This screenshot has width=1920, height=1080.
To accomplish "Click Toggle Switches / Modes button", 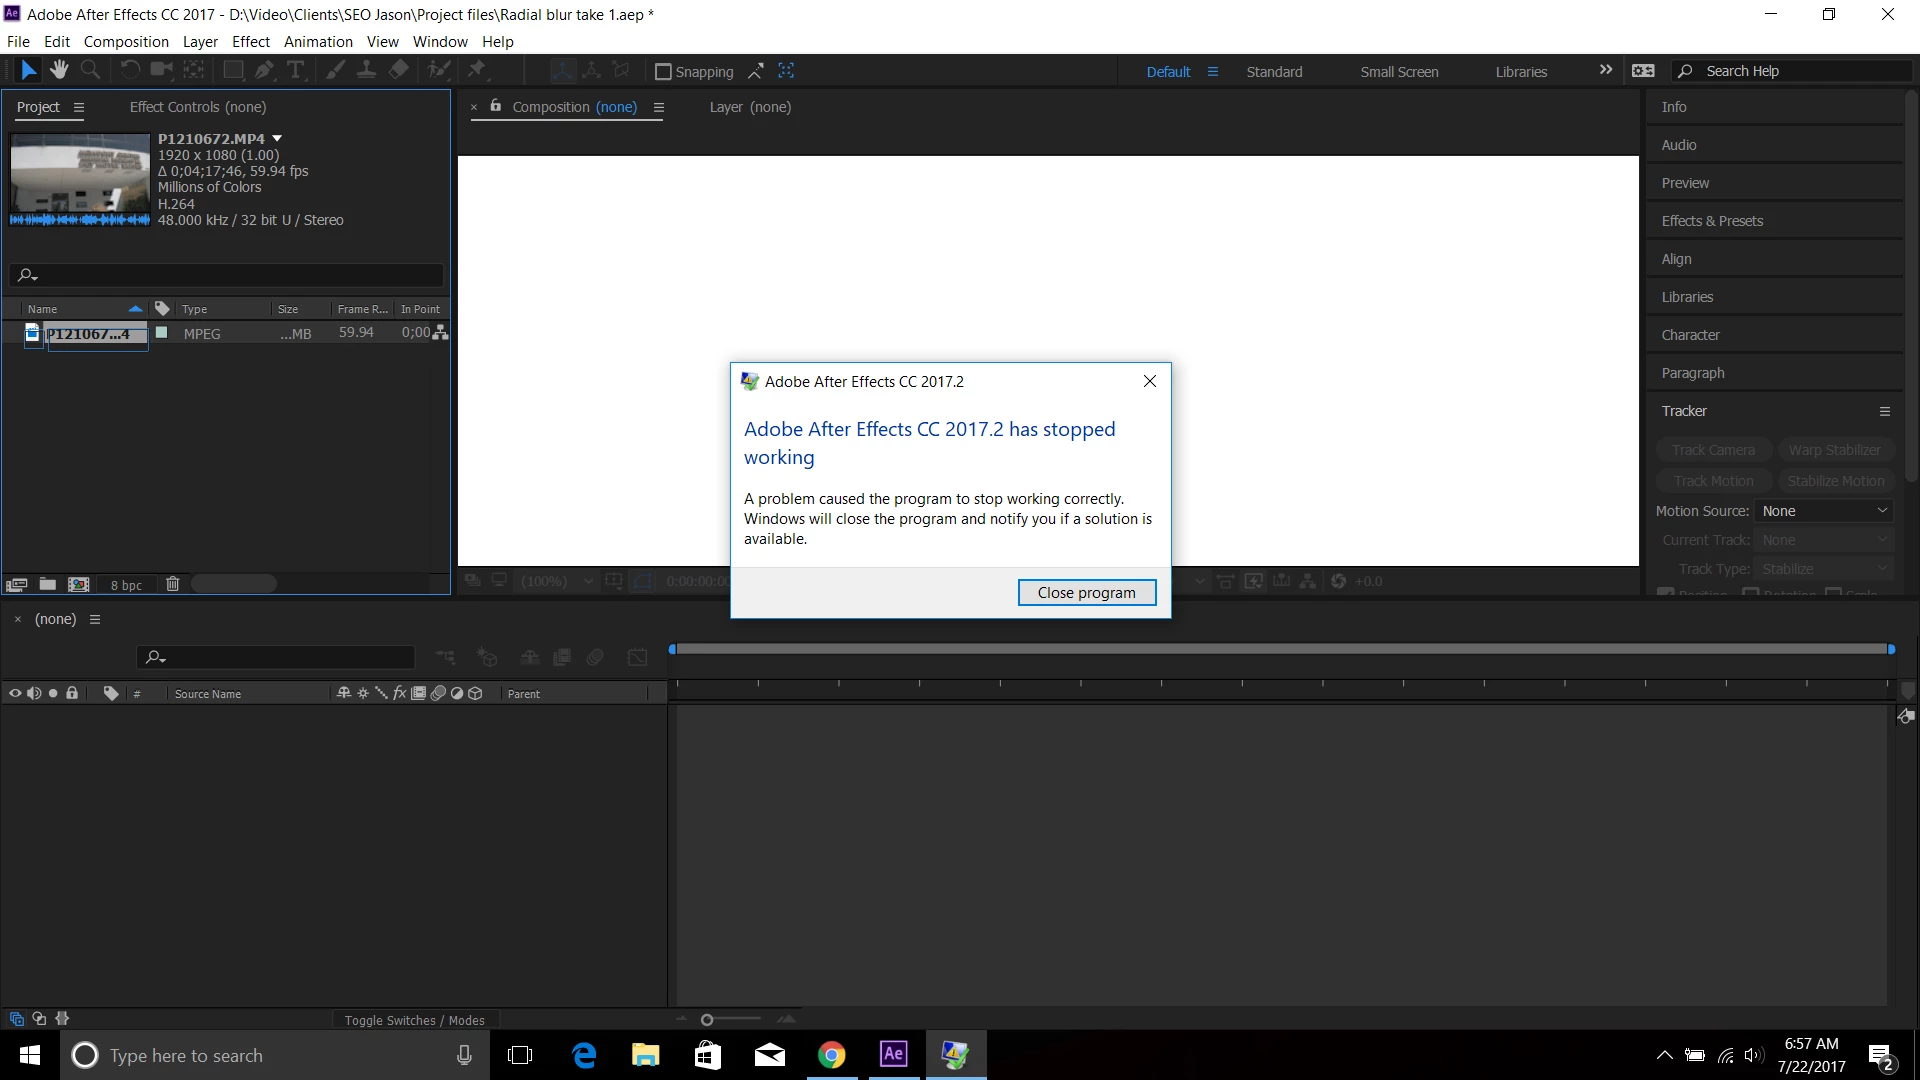I will pos(414,1020).
